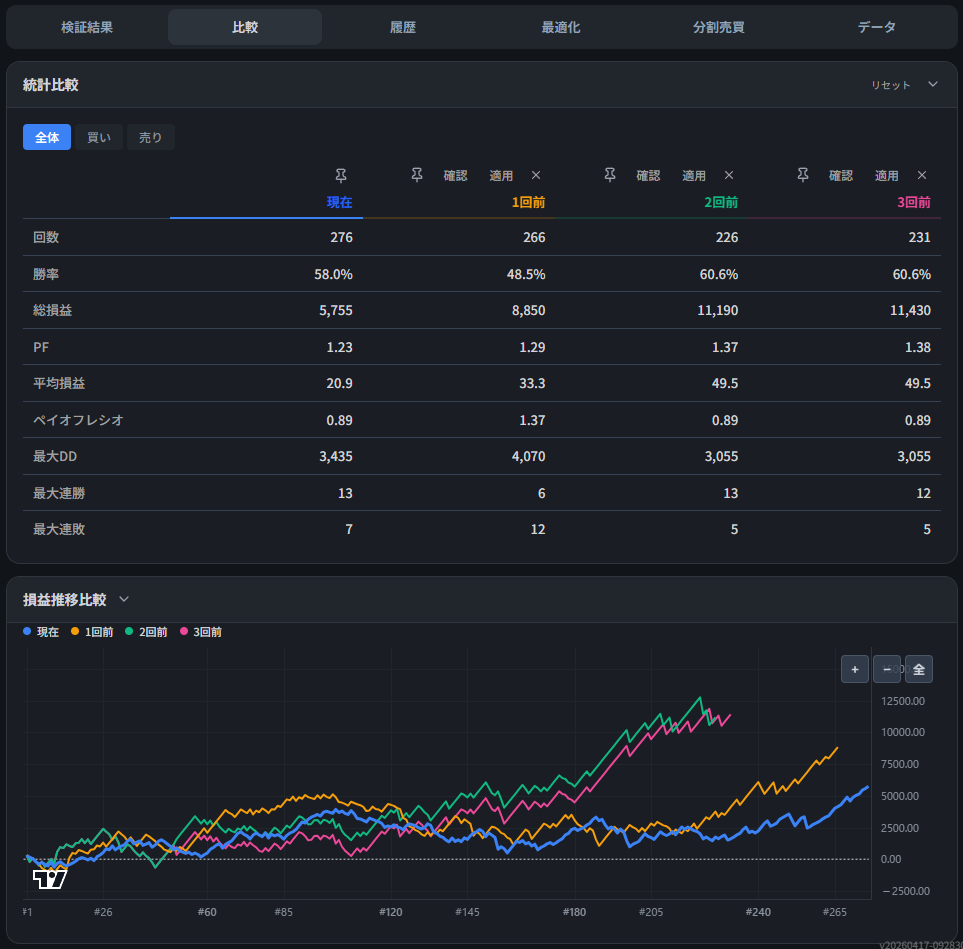Open the 検証結果 tab
Screen dimensions: 963x949
pyautogui.click(x=87, y=27)
